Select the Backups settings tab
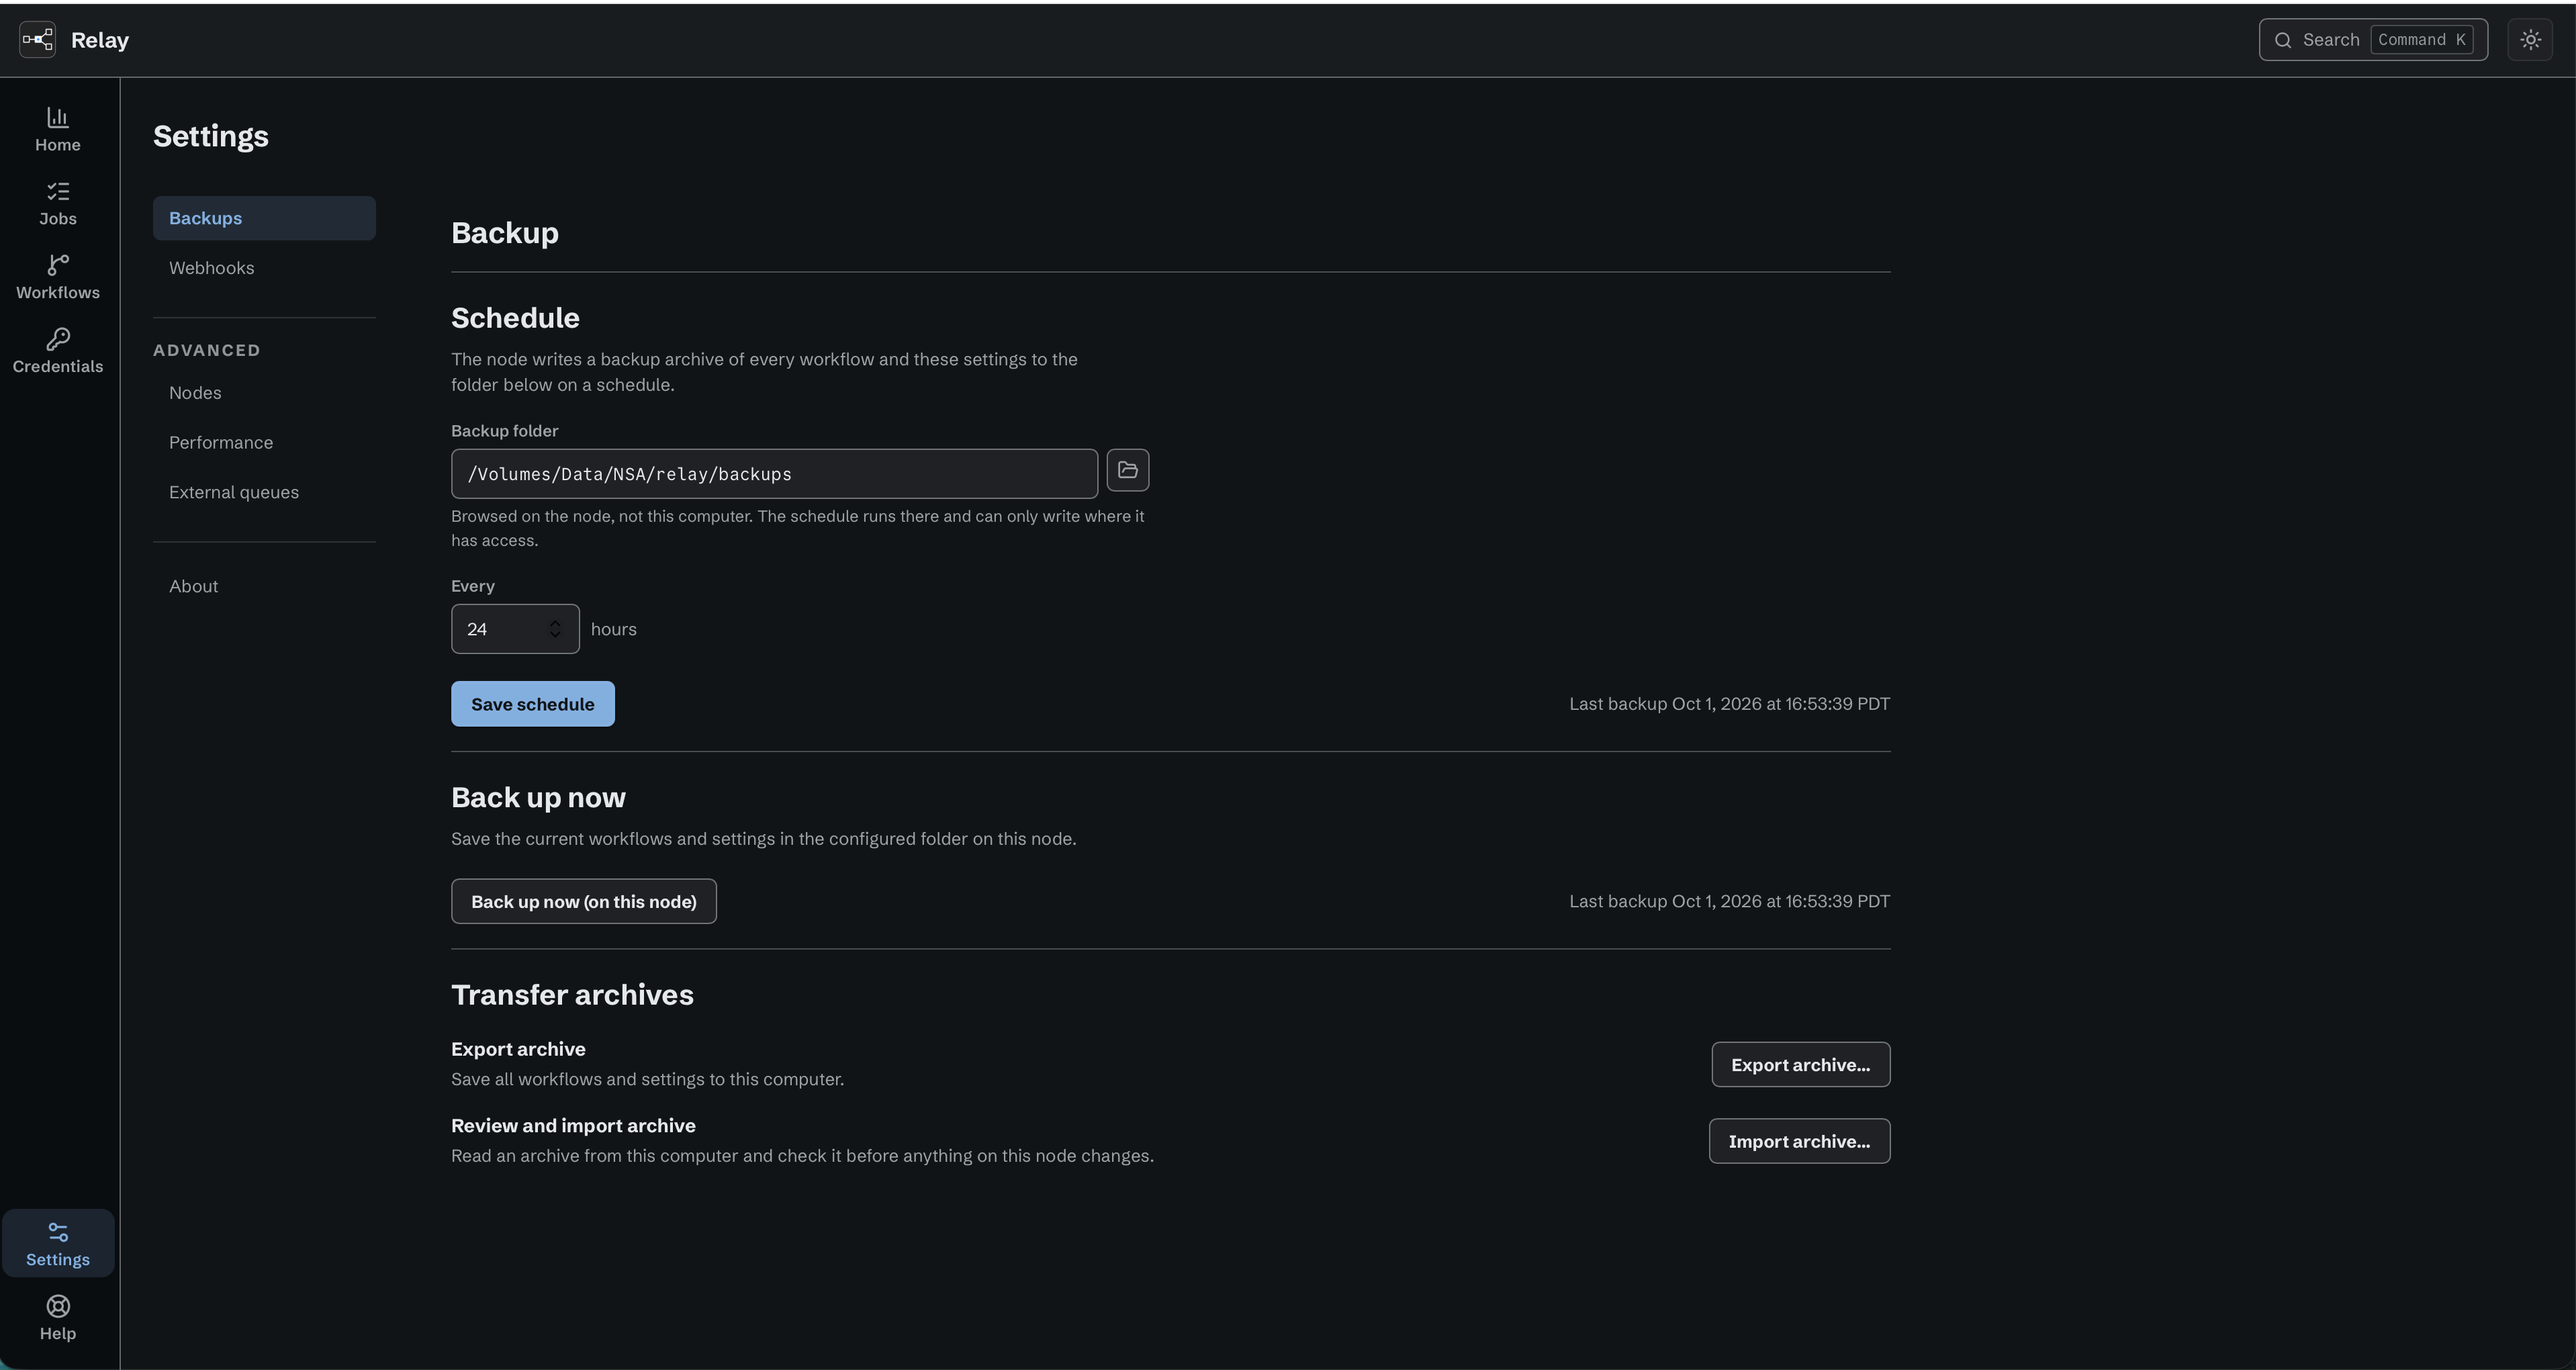 pos(264,218)
